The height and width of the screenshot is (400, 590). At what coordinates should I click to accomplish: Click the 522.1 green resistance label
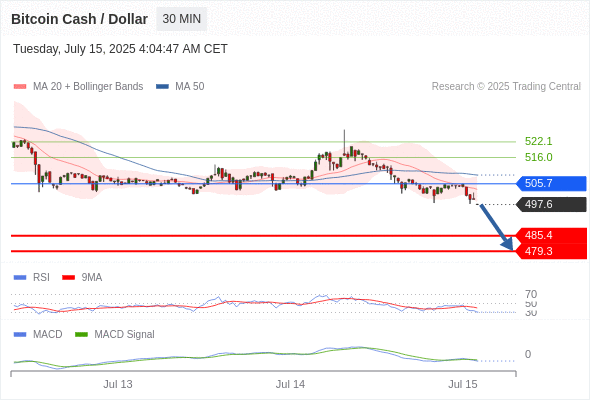tap(538, 141)
